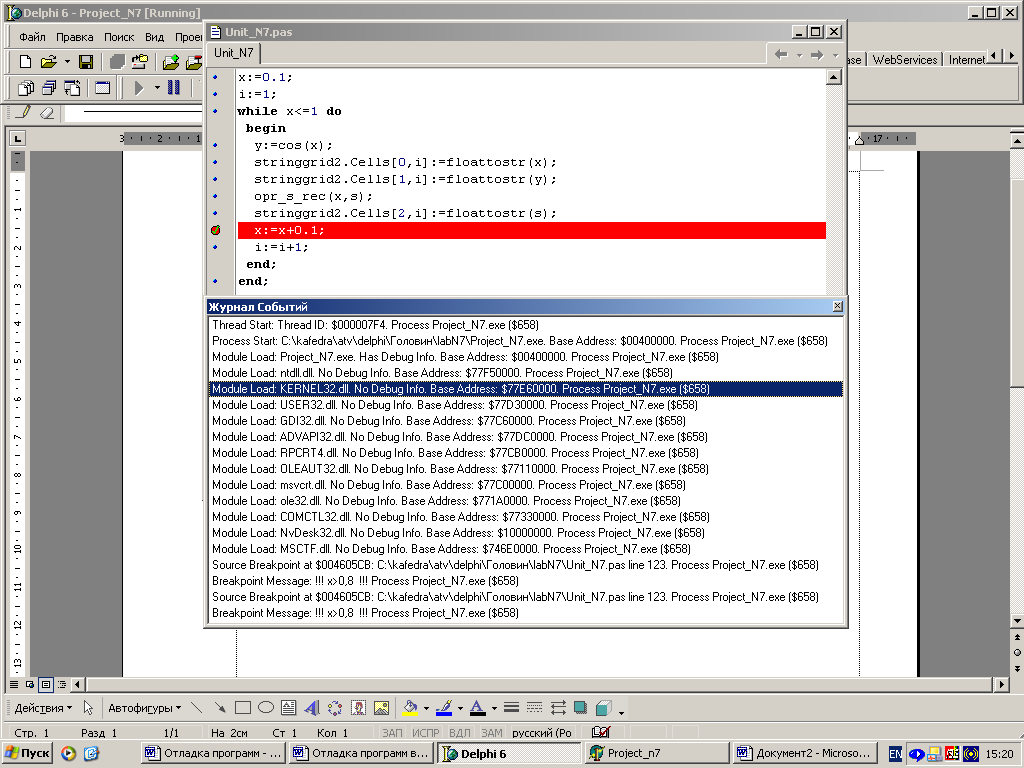Click the Open file folder icon
The width and height of the screenshot is (1024, 768).
click(x=48, y=62)
